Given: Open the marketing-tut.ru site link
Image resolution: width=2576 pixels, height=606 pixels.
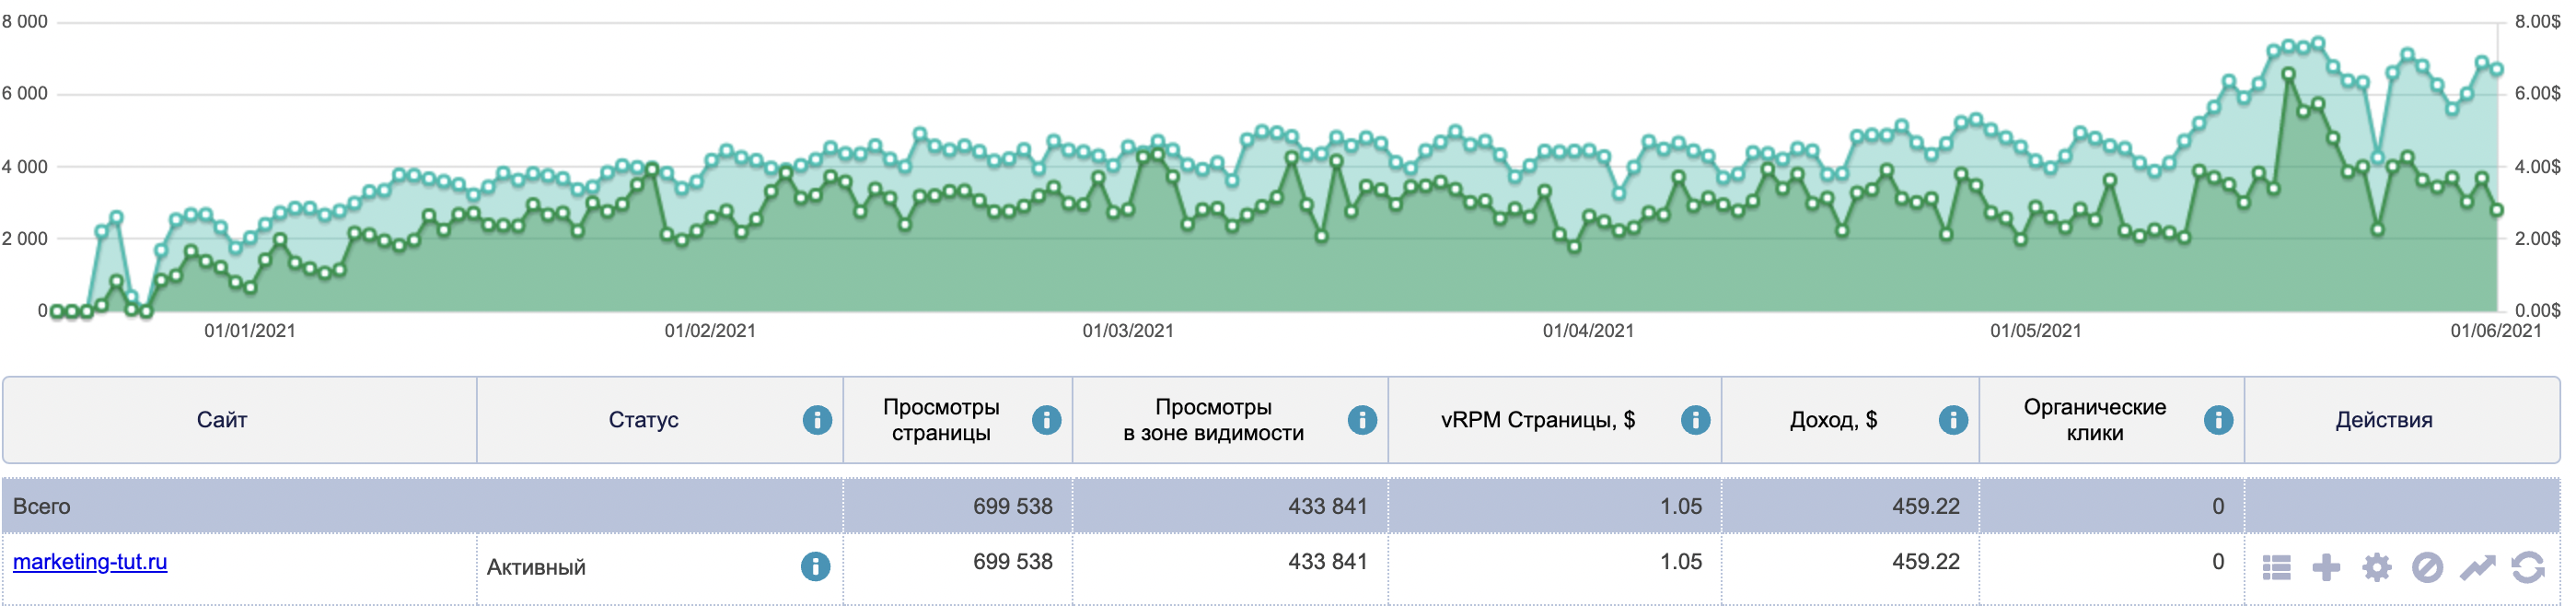Looking at the screenshot, I should [x=90, y=562].
